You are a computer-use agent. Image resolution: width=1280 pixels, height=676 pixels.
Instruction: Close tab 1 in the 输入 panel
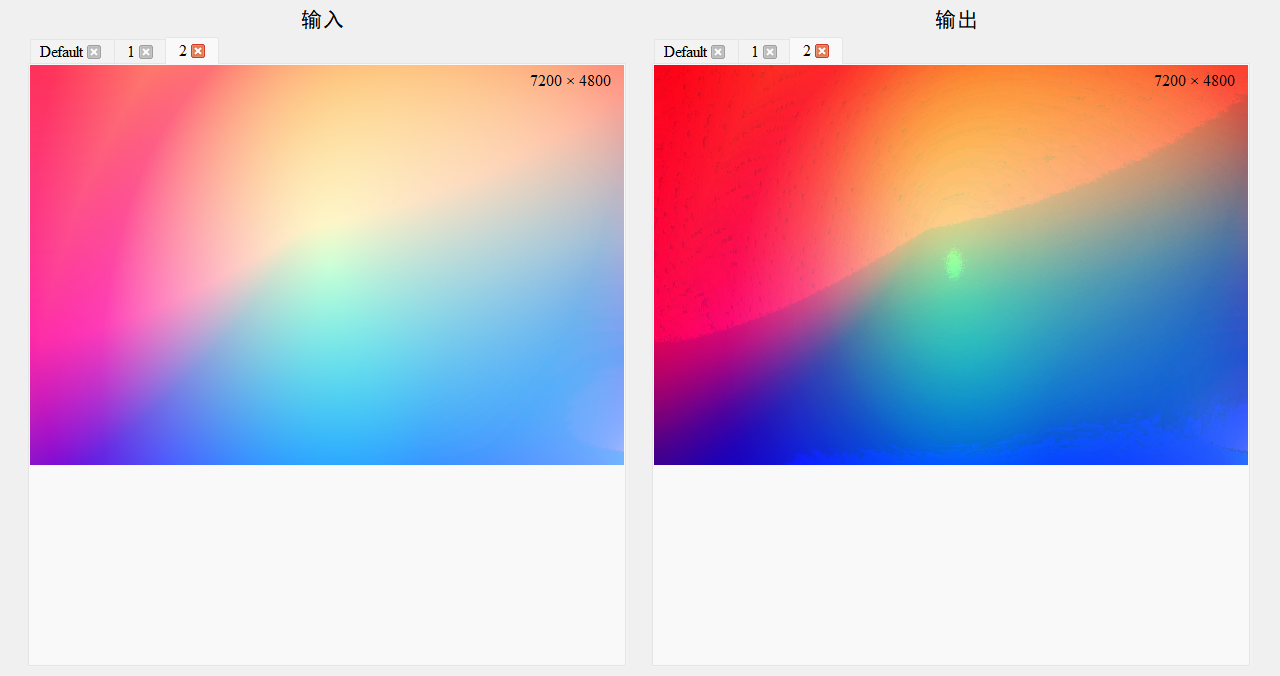click(146, 52)
